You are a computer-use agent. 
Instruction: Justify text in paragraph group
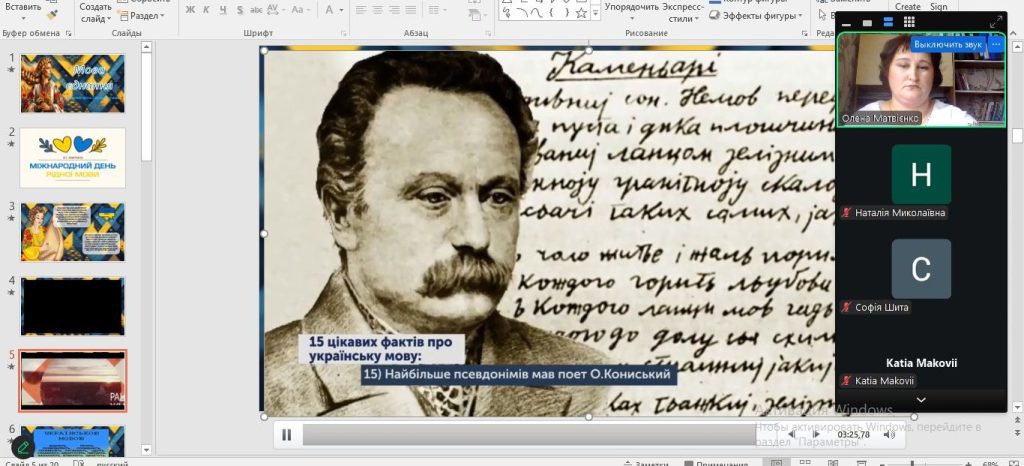[x=410, y=10]
